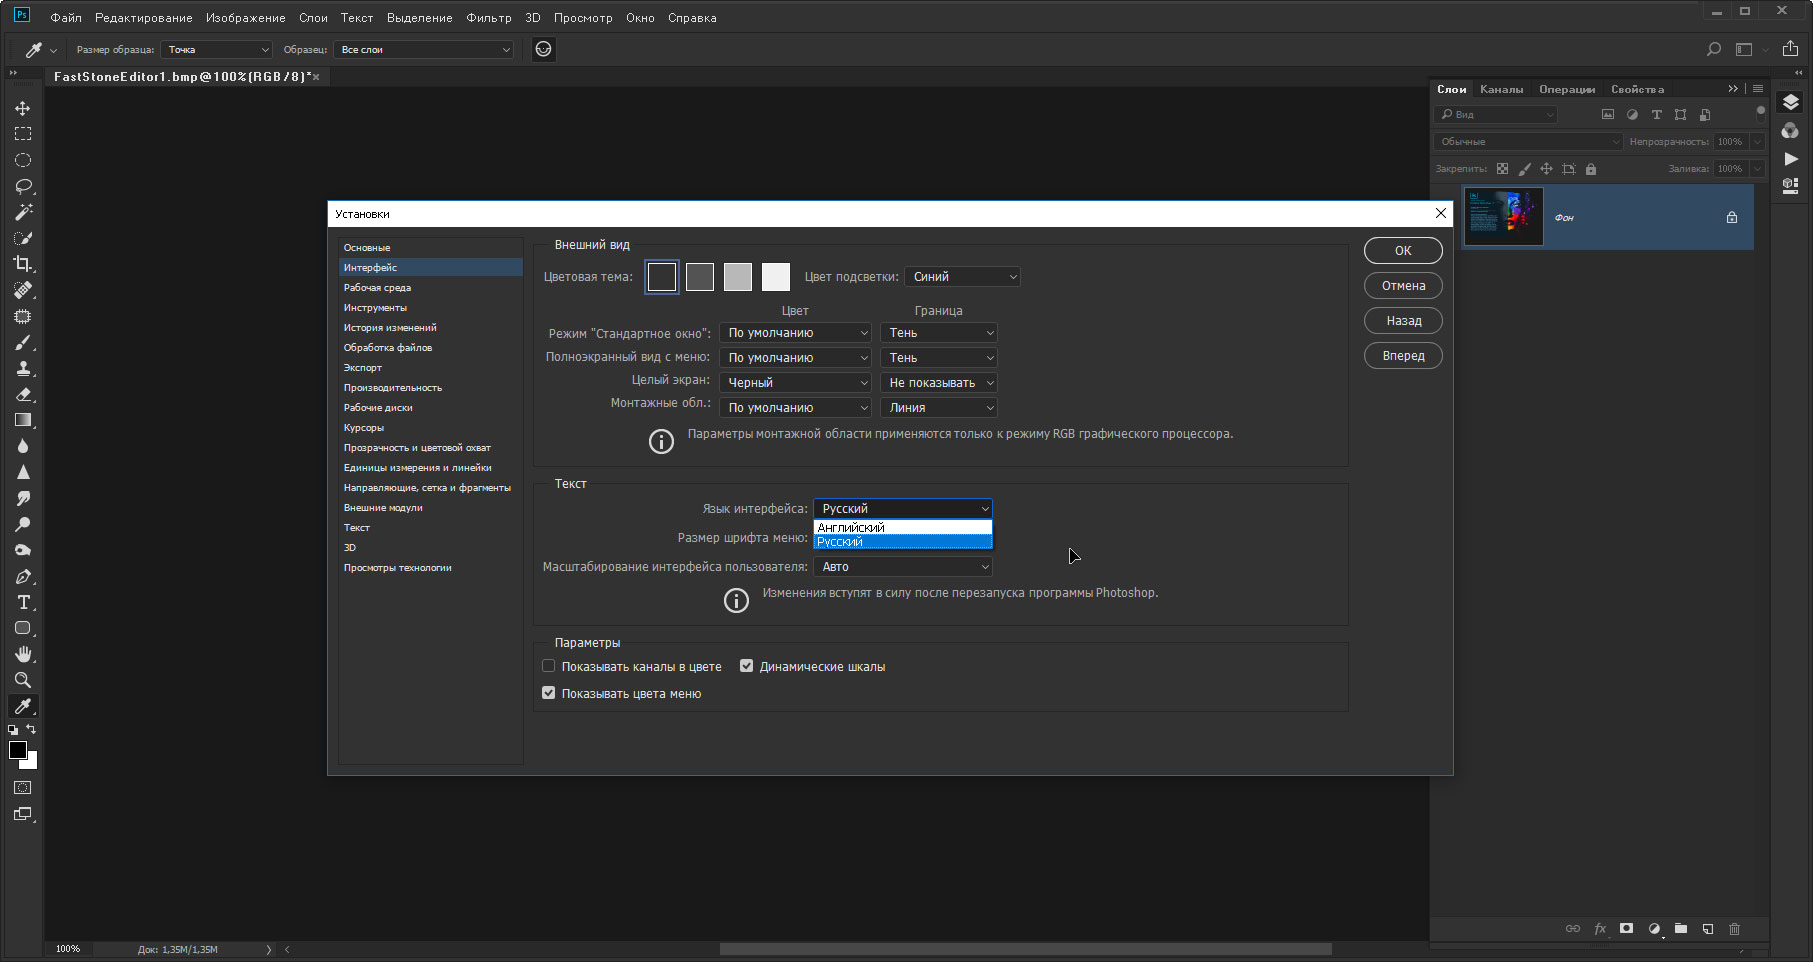Click the search icon in options bar

click(x=1713, y=49)
